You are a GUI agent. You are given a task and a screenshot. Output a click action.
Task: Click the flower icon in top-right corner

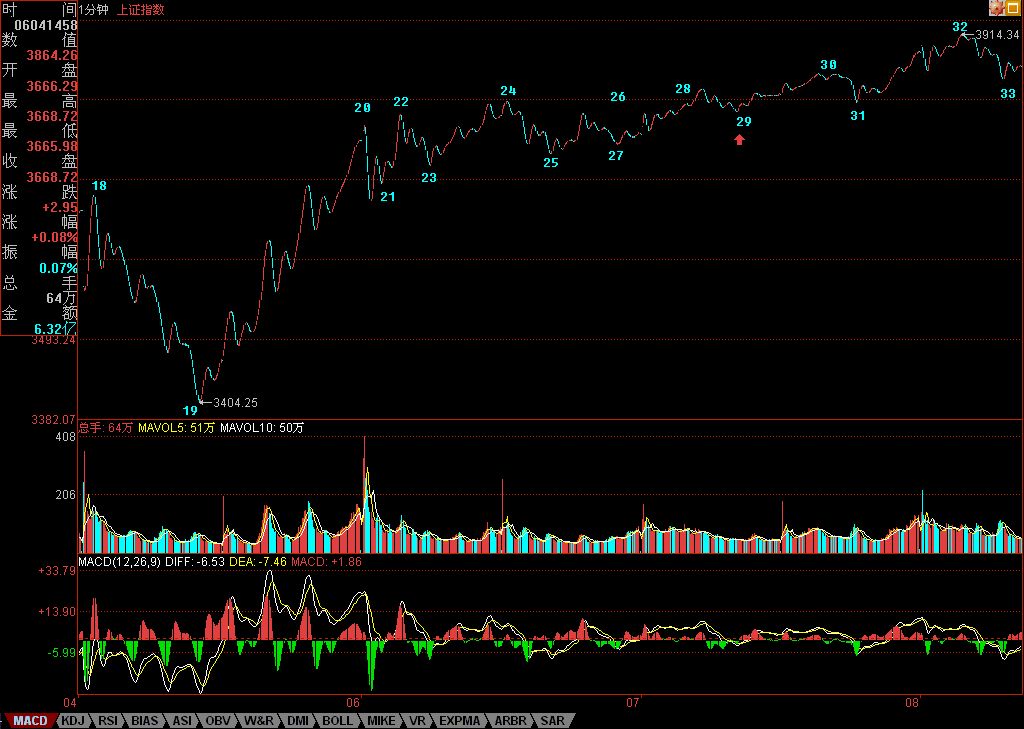click(996, 8)
